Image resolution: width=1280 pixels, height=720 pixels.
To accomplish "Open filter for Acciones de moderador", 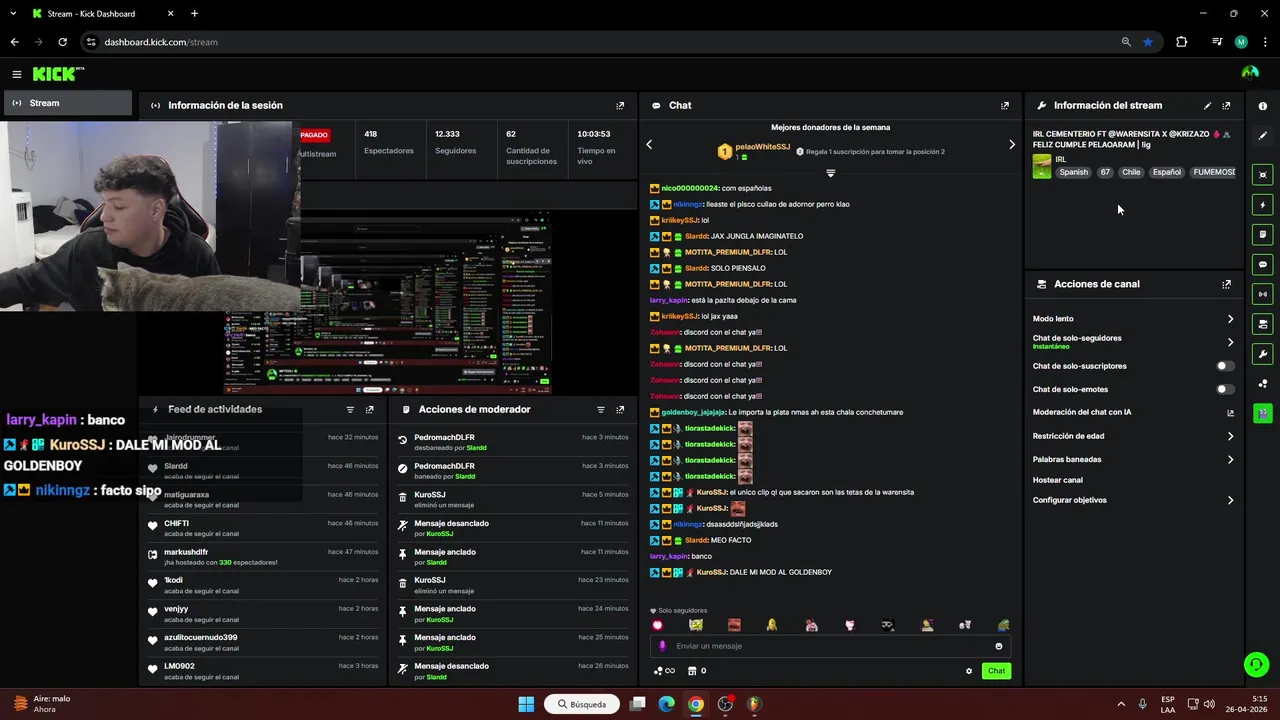I will coord(600,409).
